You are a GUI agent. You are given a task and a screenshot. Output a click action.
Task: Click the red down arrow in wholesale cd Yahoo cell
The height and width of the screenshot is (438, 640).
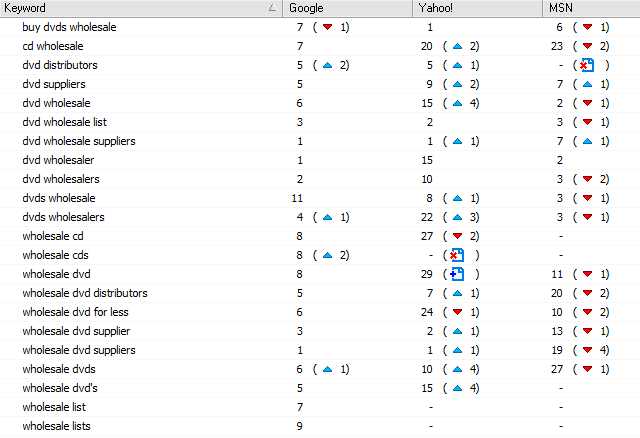coord(458,236)
